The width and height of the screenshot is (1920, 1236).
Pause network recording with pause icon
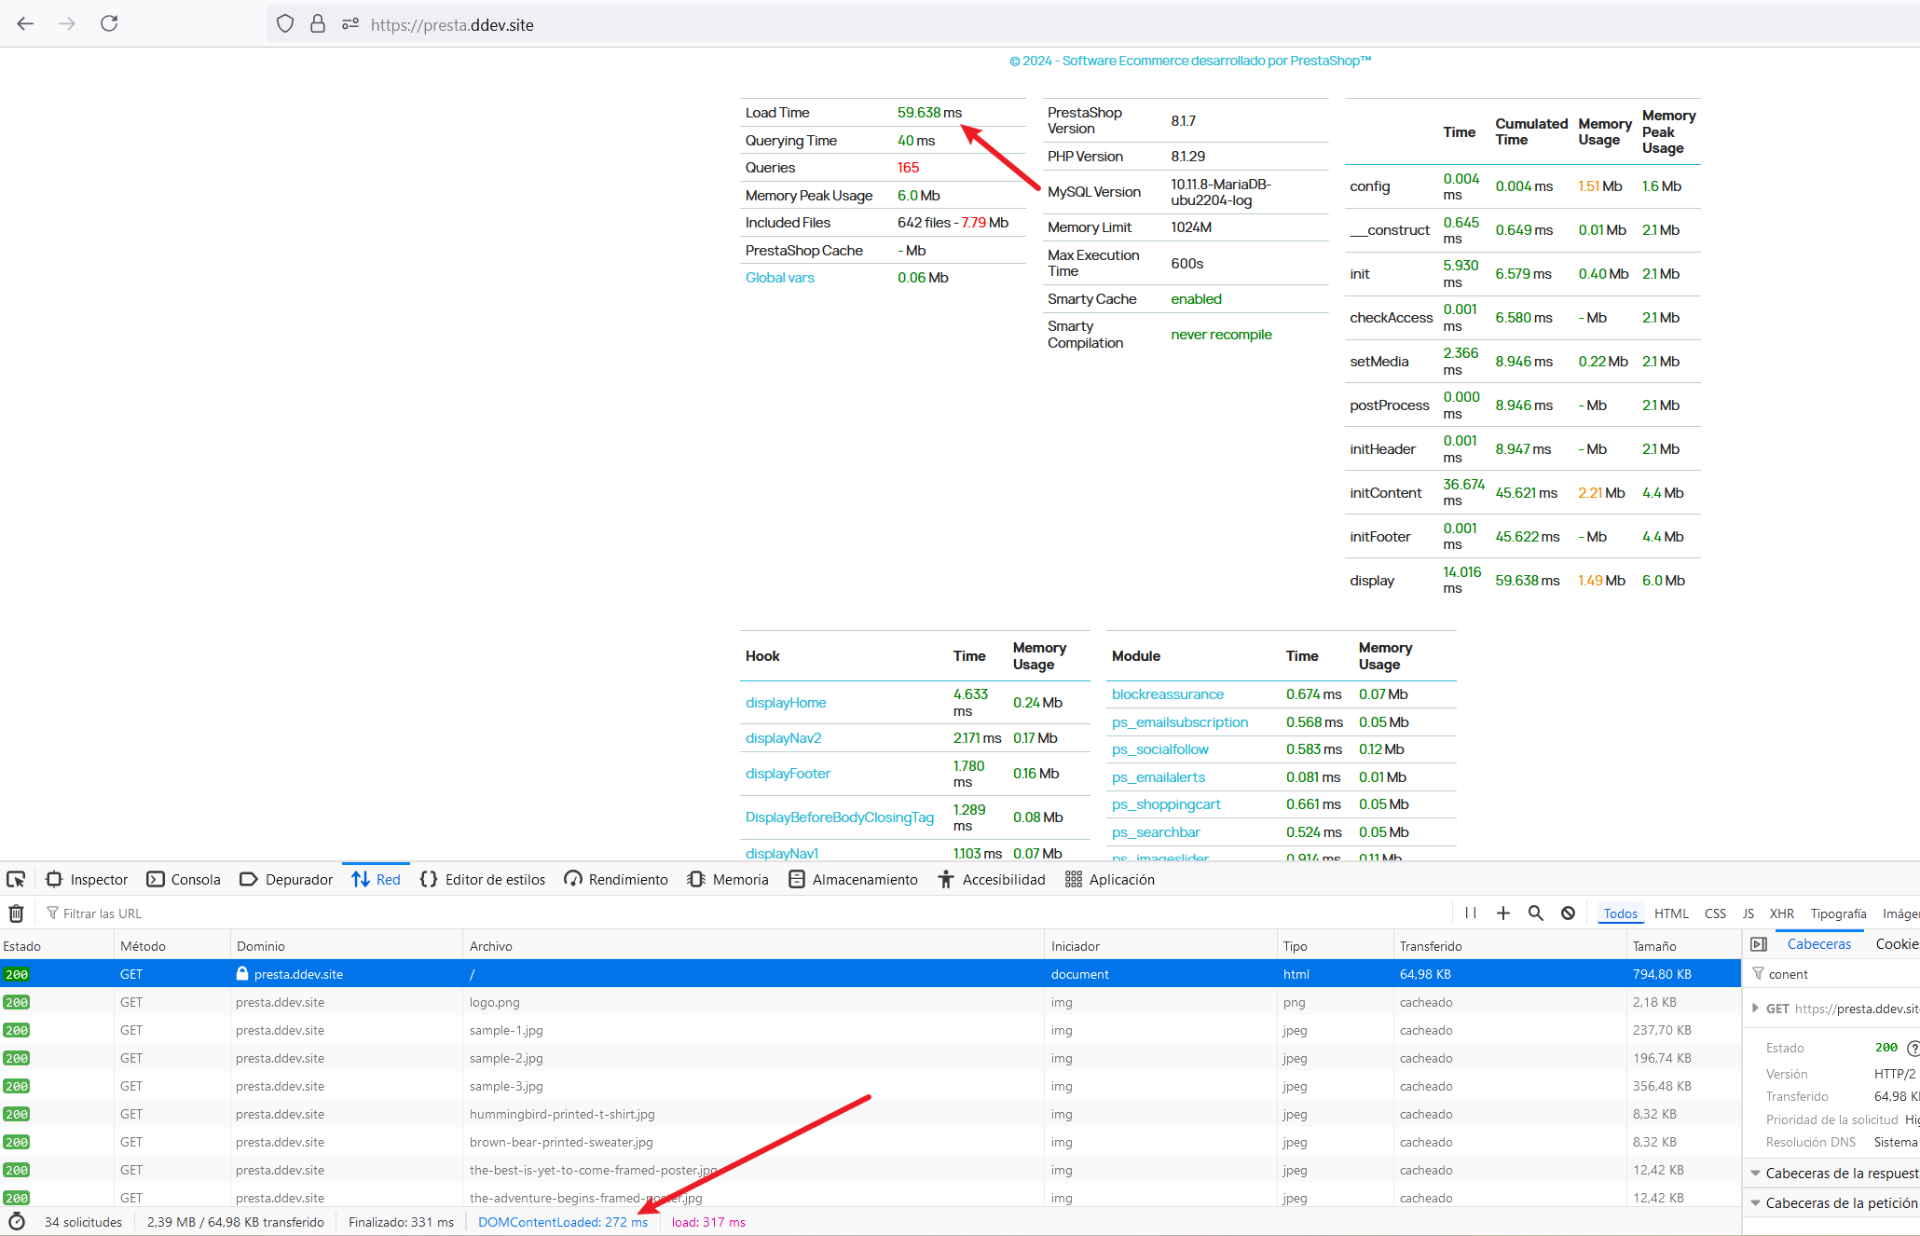pos(1470,913)
